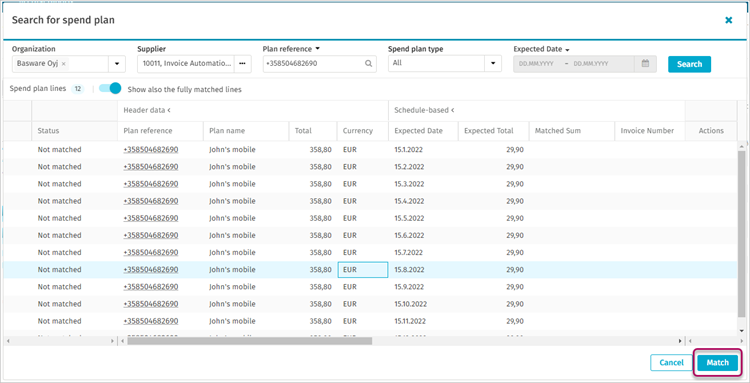Click the horizontal scrollbar thumb
The height and width of the screenshot is (383, 750).
pos(249,341)
